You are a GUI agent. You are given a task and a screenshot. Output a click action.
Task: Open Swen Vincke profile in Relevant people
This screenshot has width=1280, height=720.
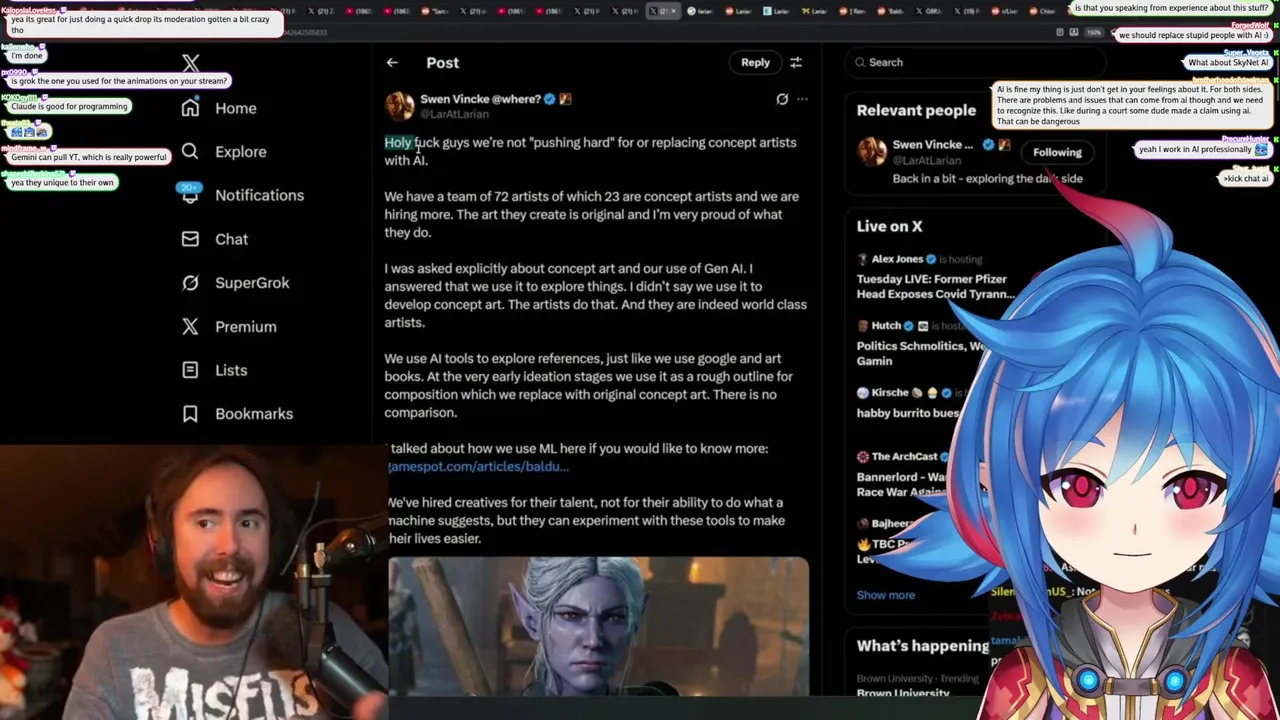(x=932, y=144)
